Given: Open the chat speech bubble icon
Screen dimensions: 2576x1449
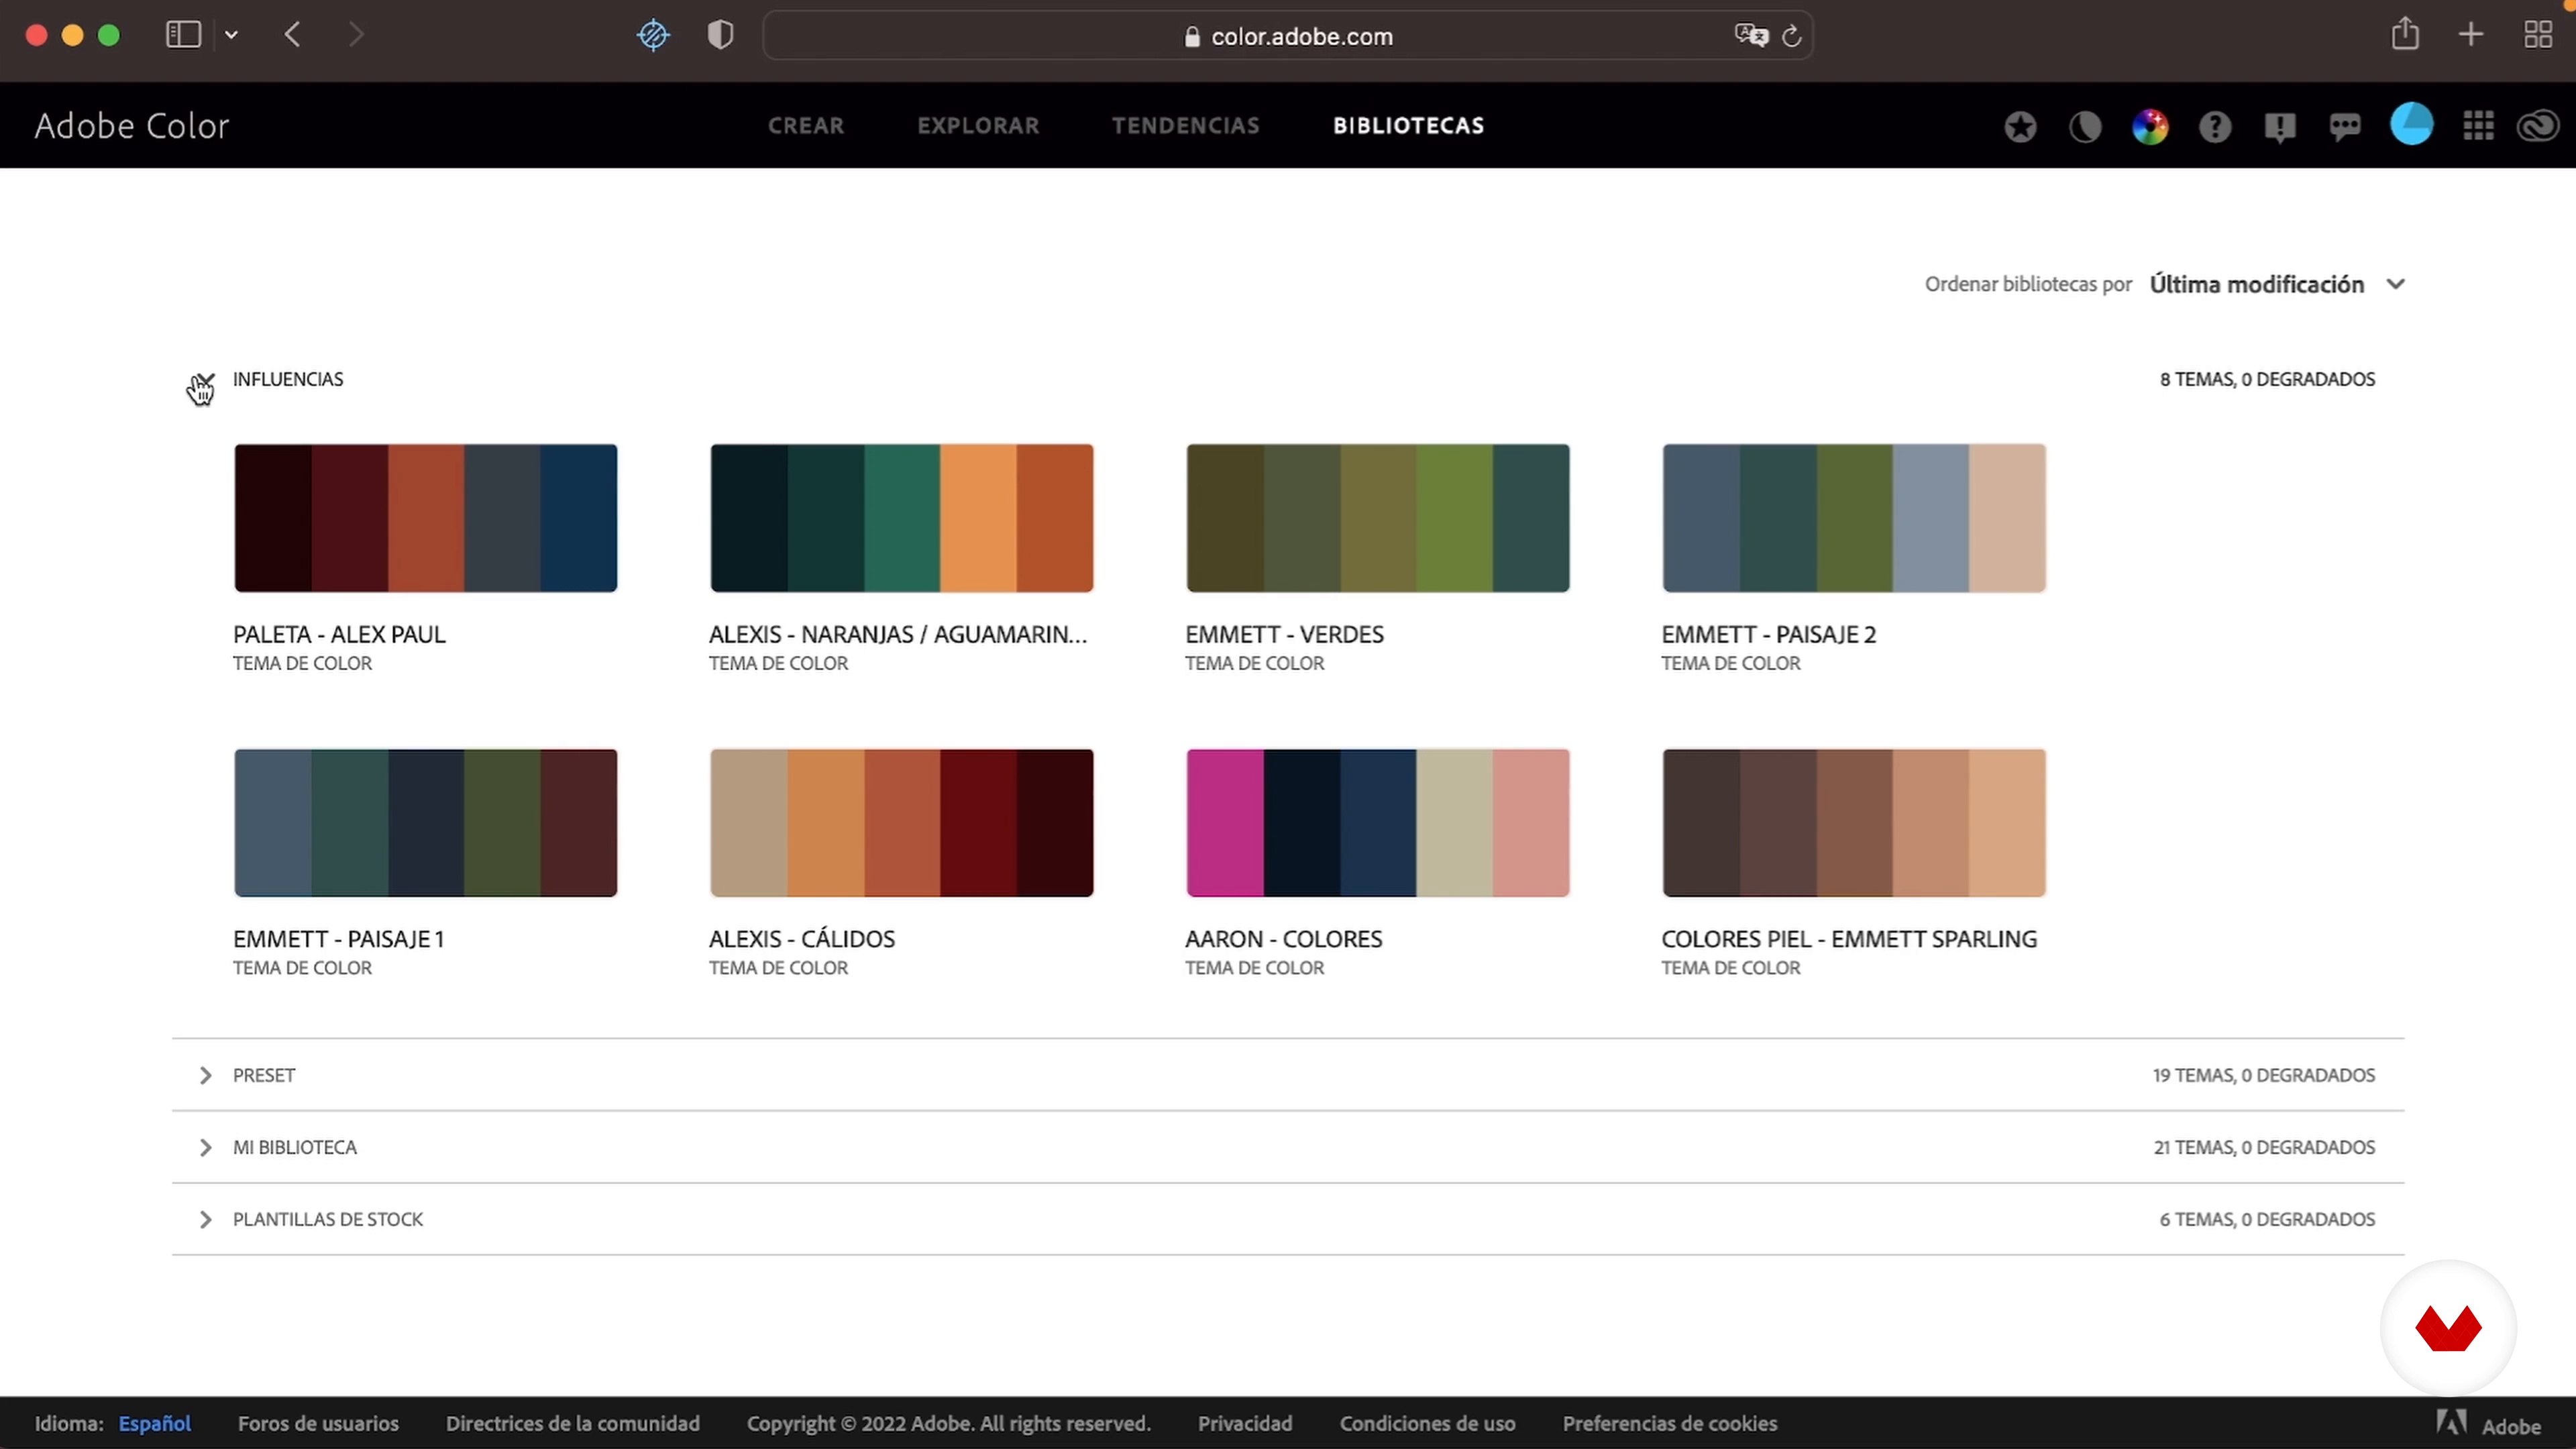Looking at the screenshot, I should point(2345,127).
